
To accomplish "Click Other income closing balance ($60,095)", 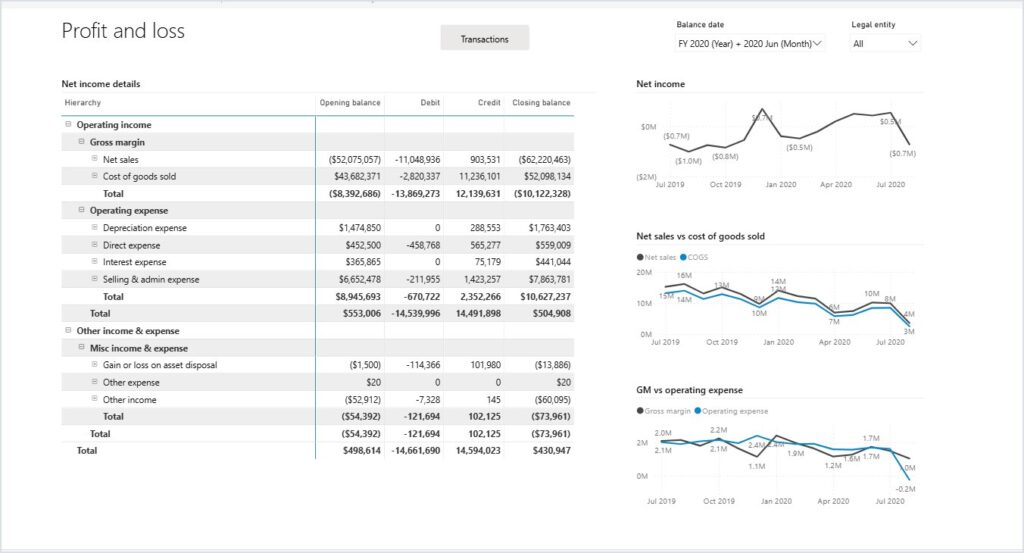I will tap(552, 400).
